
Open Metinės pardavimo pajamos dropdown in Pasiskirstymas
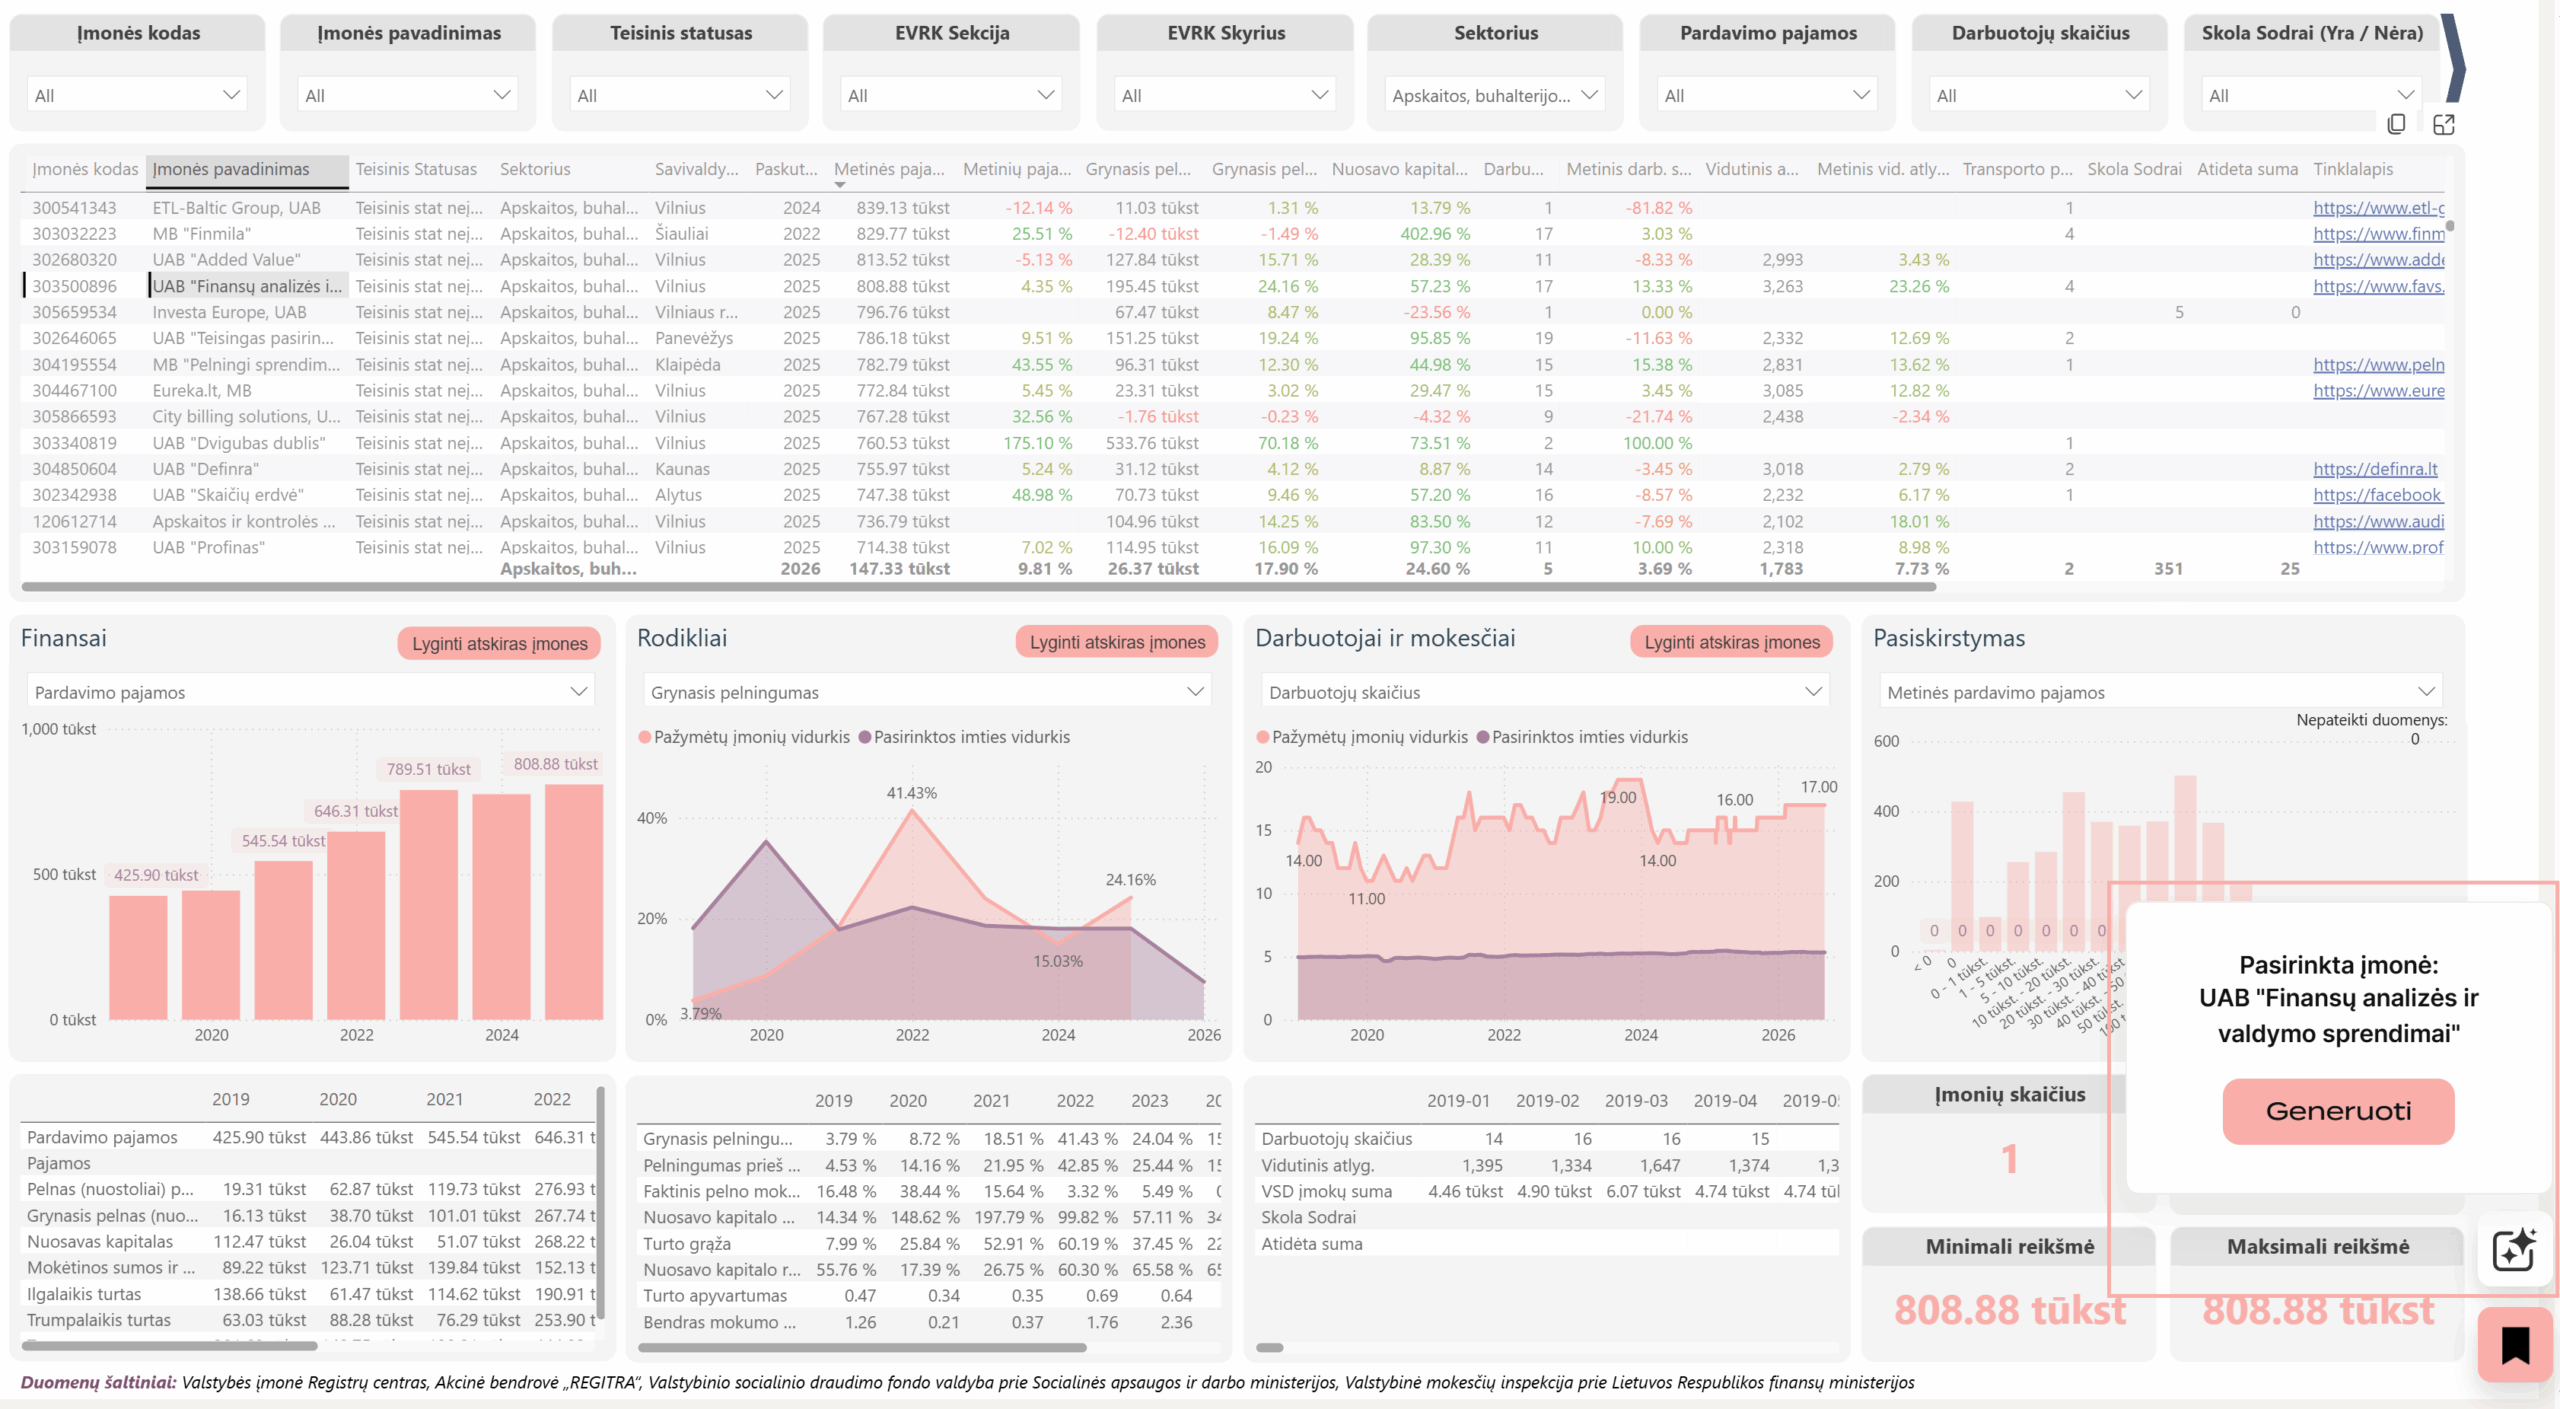2160,692
